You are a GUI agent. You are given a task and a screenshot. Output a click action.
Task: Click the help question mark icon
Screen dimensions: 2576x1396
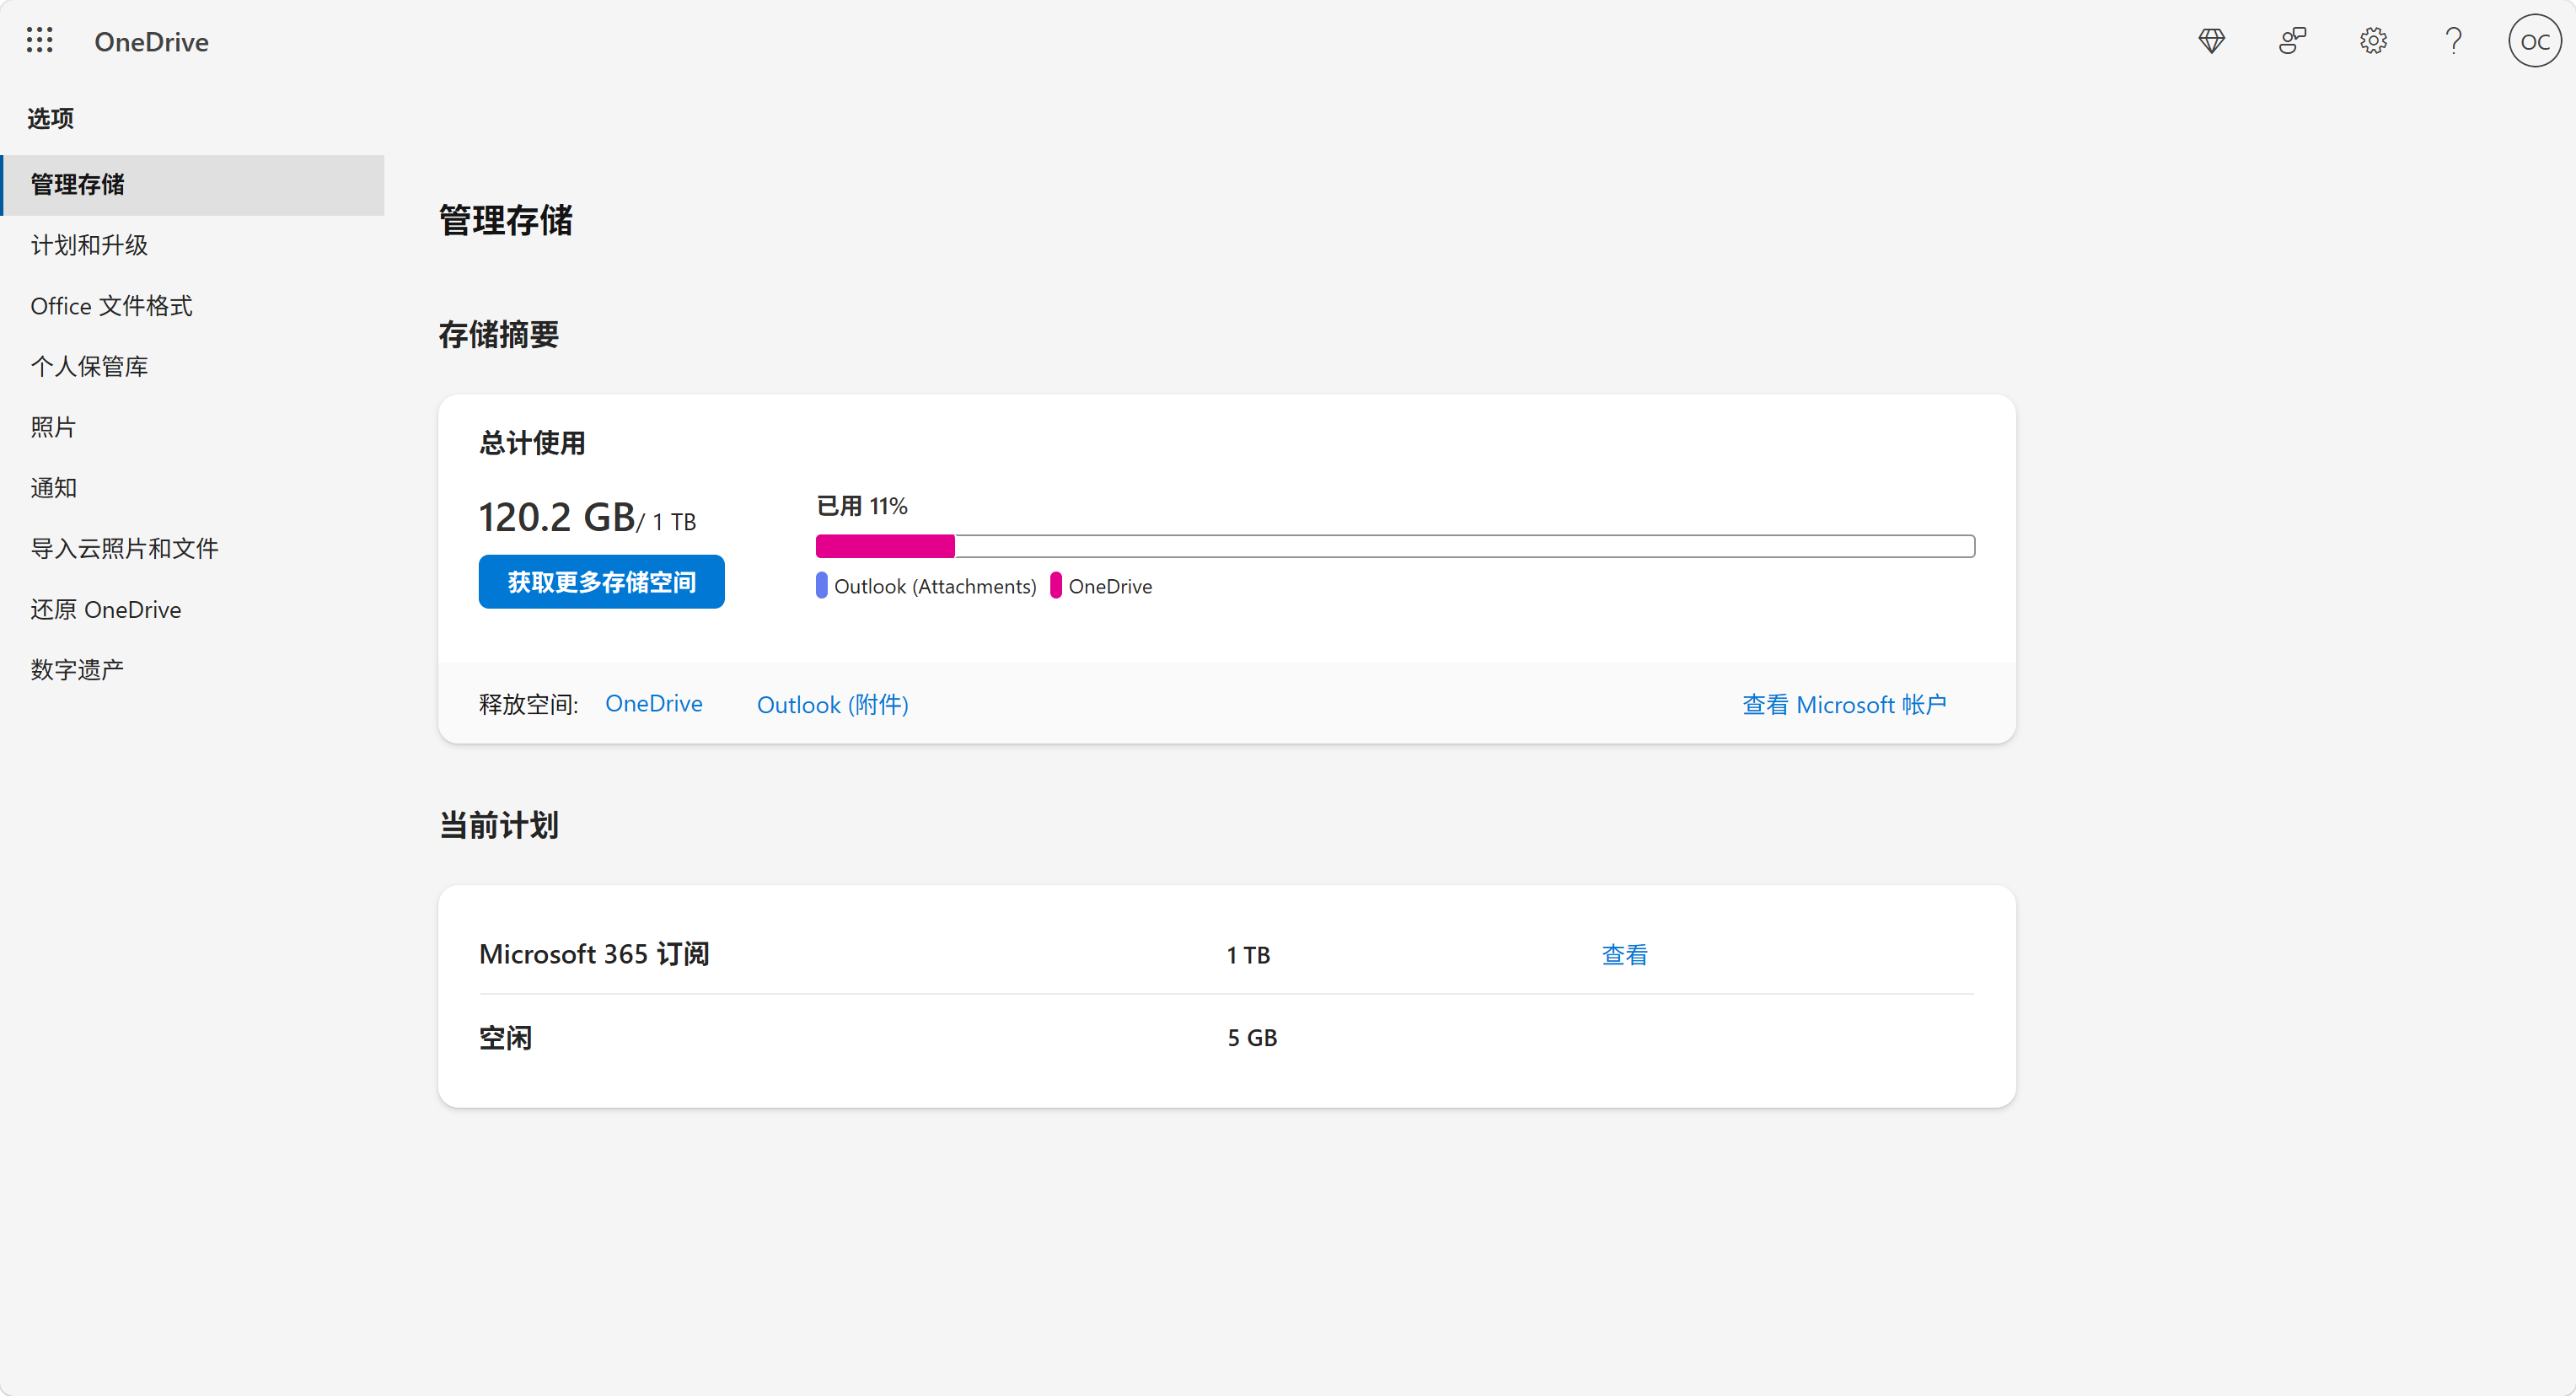(2453, 41)
